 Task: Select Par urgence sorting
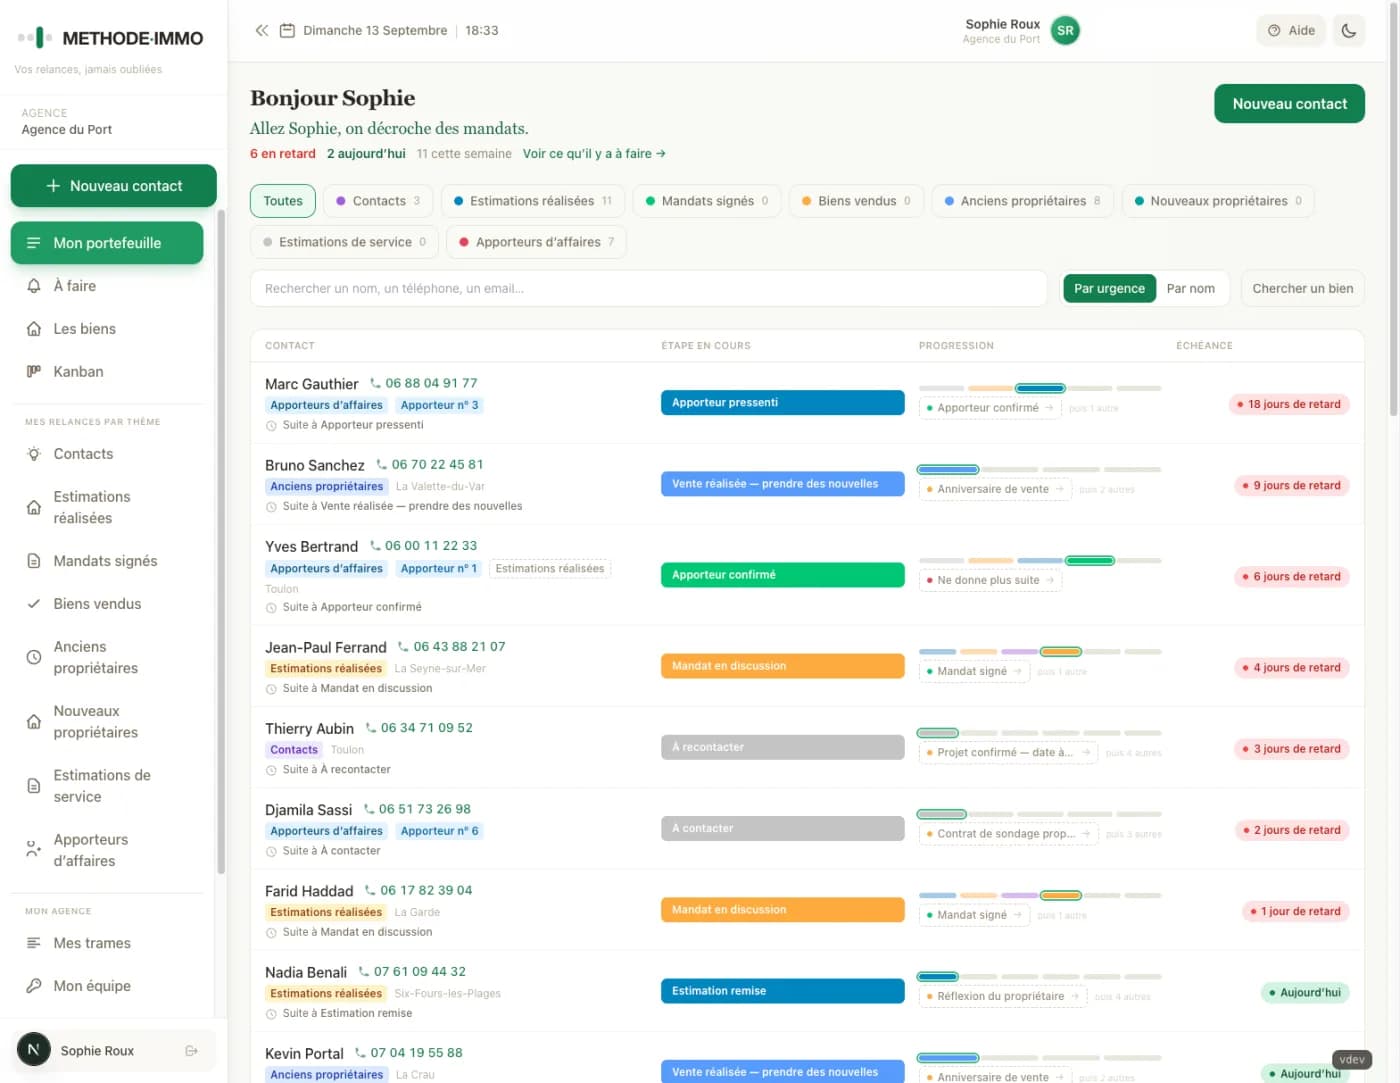(x=1109, y=289)
